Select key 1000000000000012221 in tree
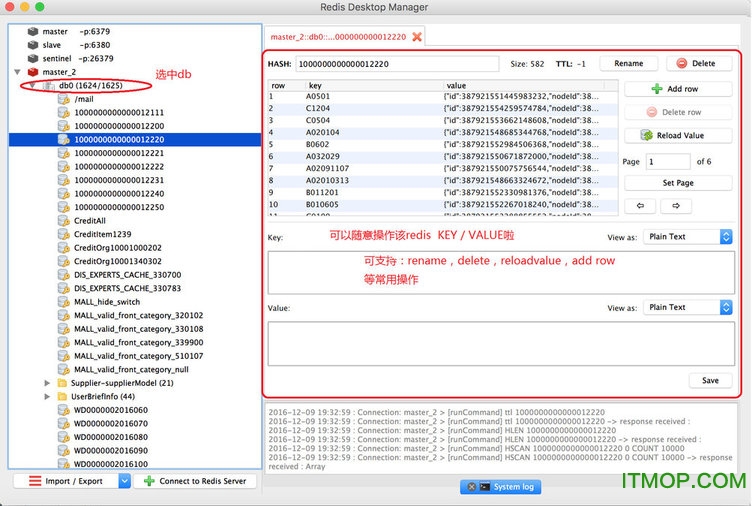 point(119,153)
